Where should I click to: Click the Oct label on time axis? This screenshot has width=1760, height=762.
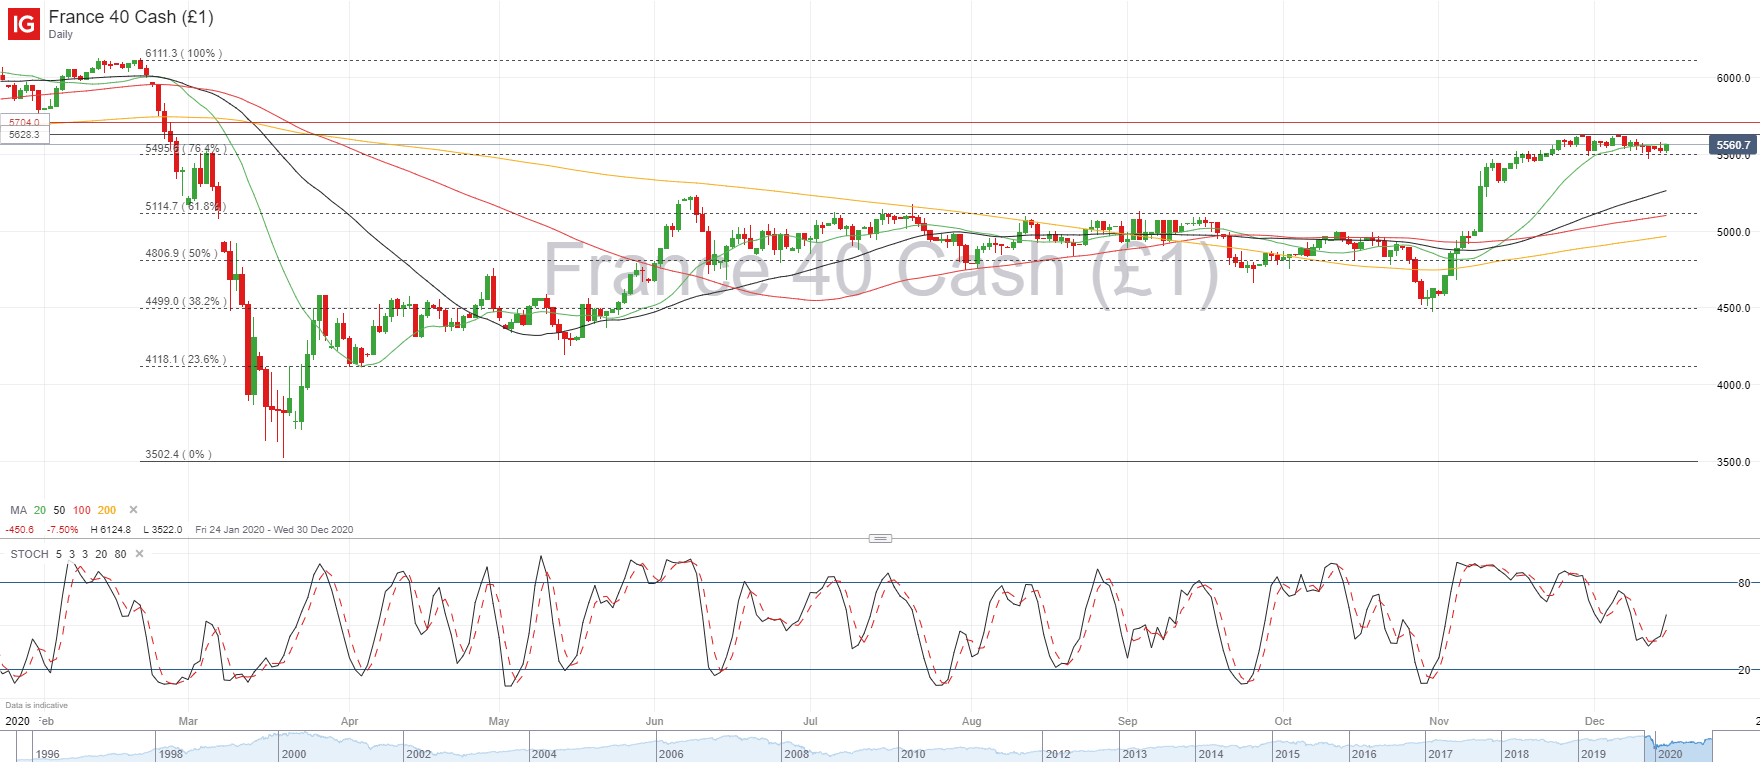tap(1283, 721)
